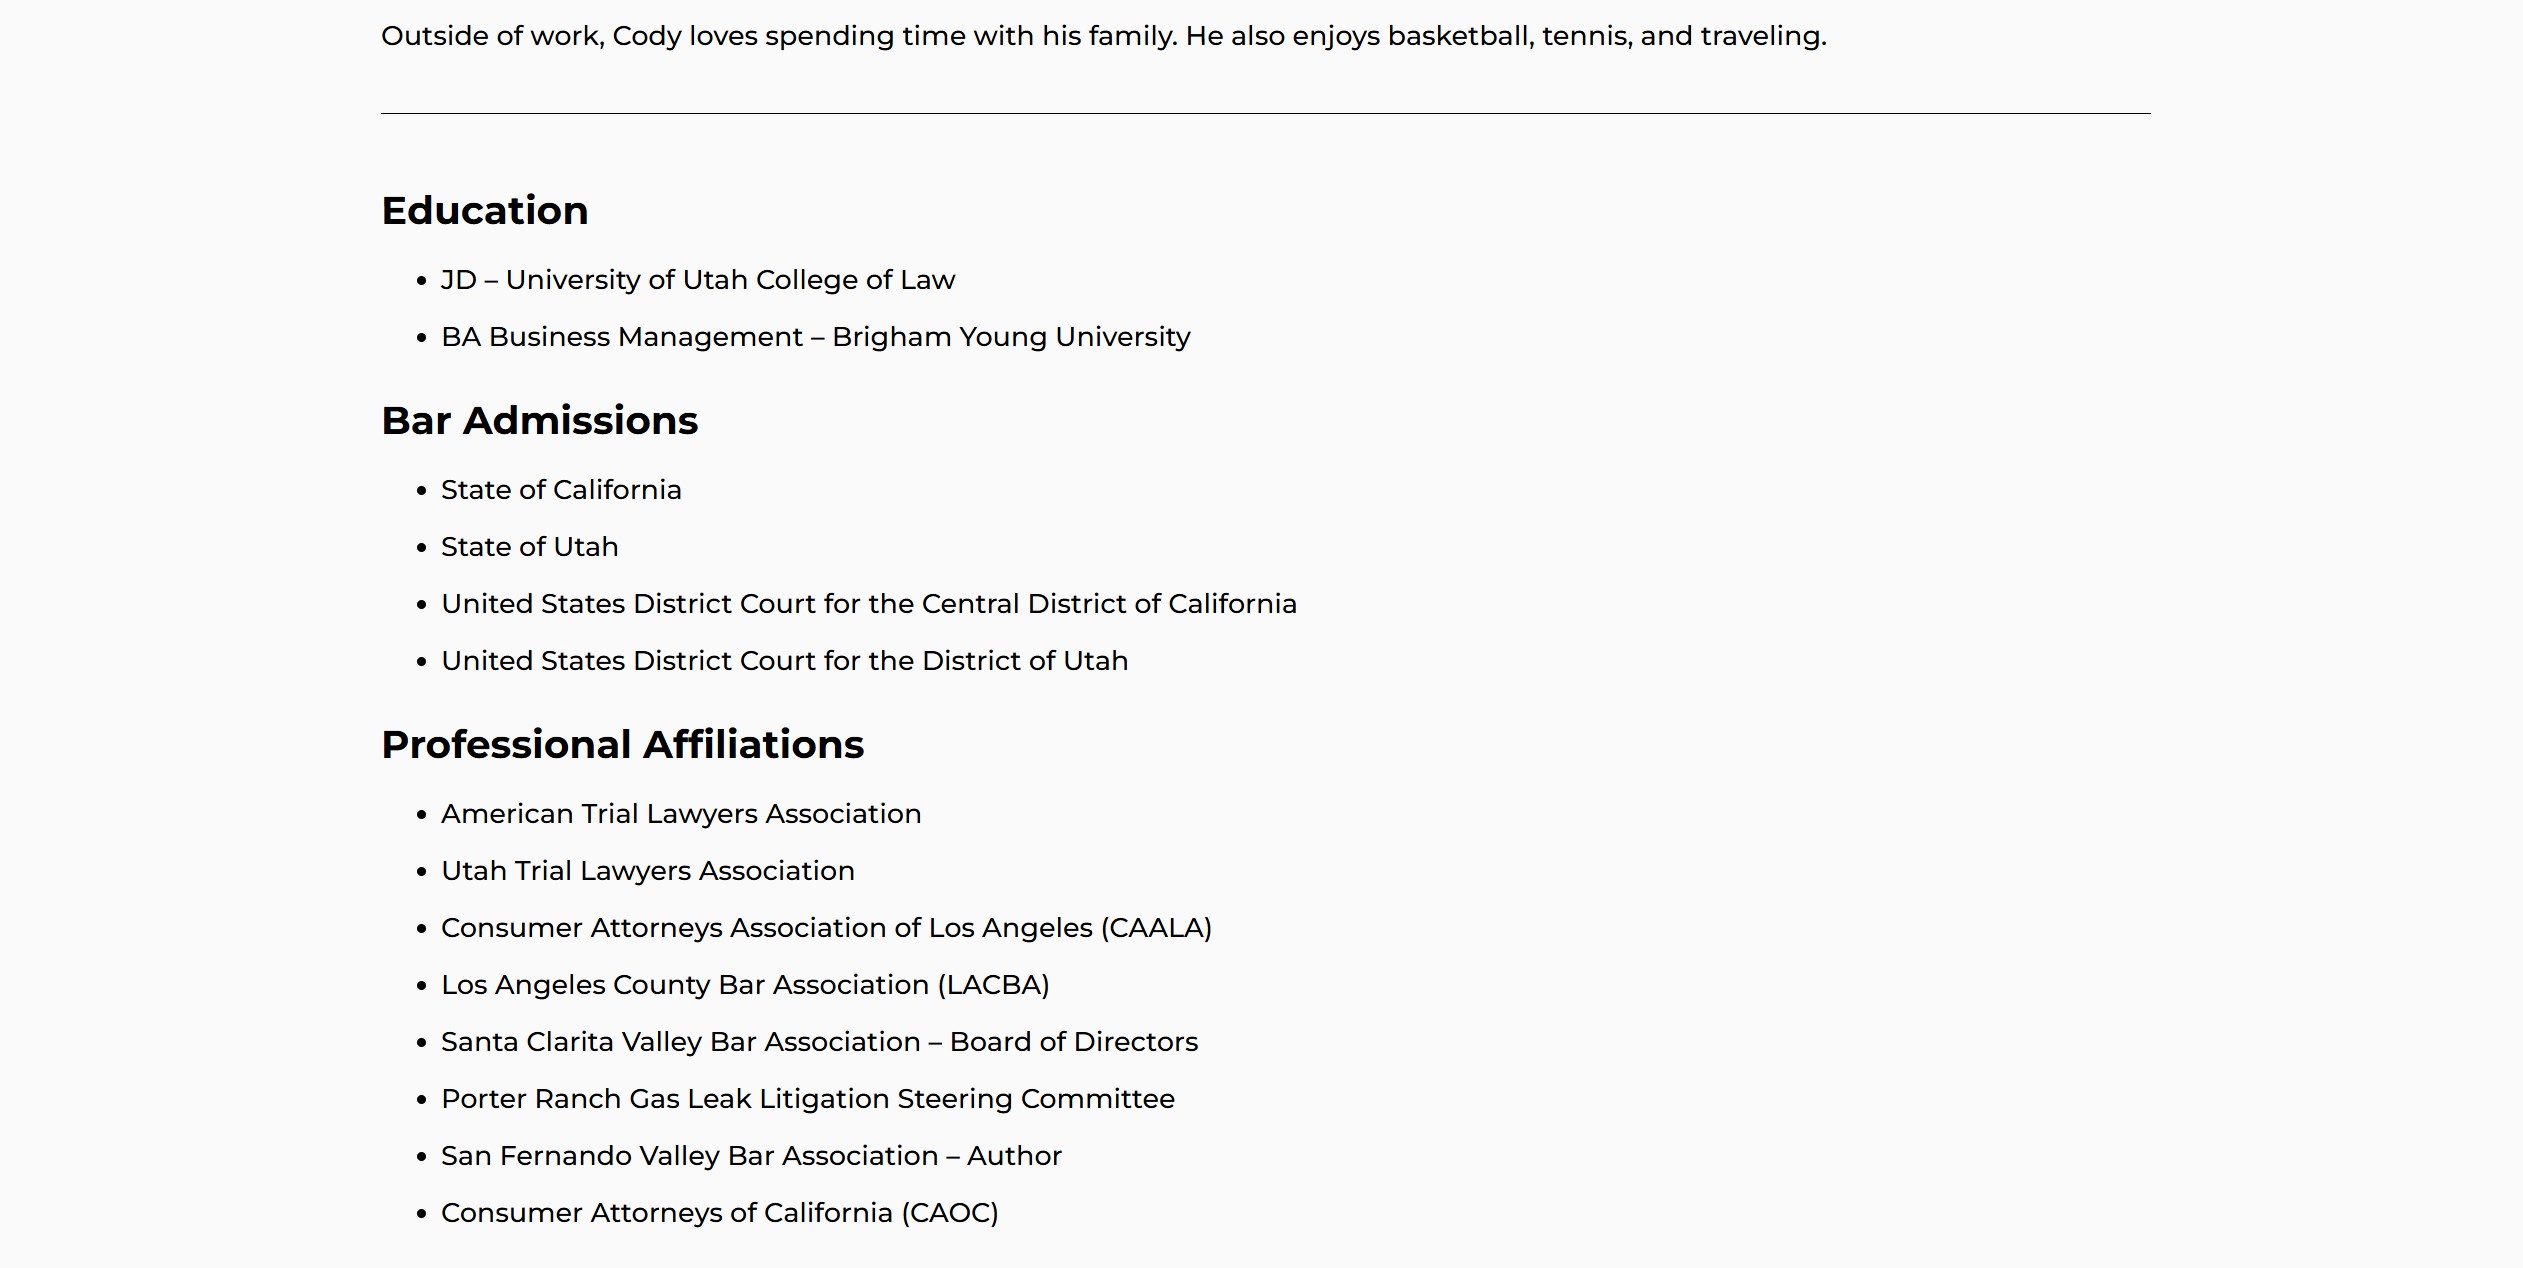This screenshot has height=1268, width=2523.
Task: Click Consumer Attorneys of California (CAOC)
Action: 720,1213
